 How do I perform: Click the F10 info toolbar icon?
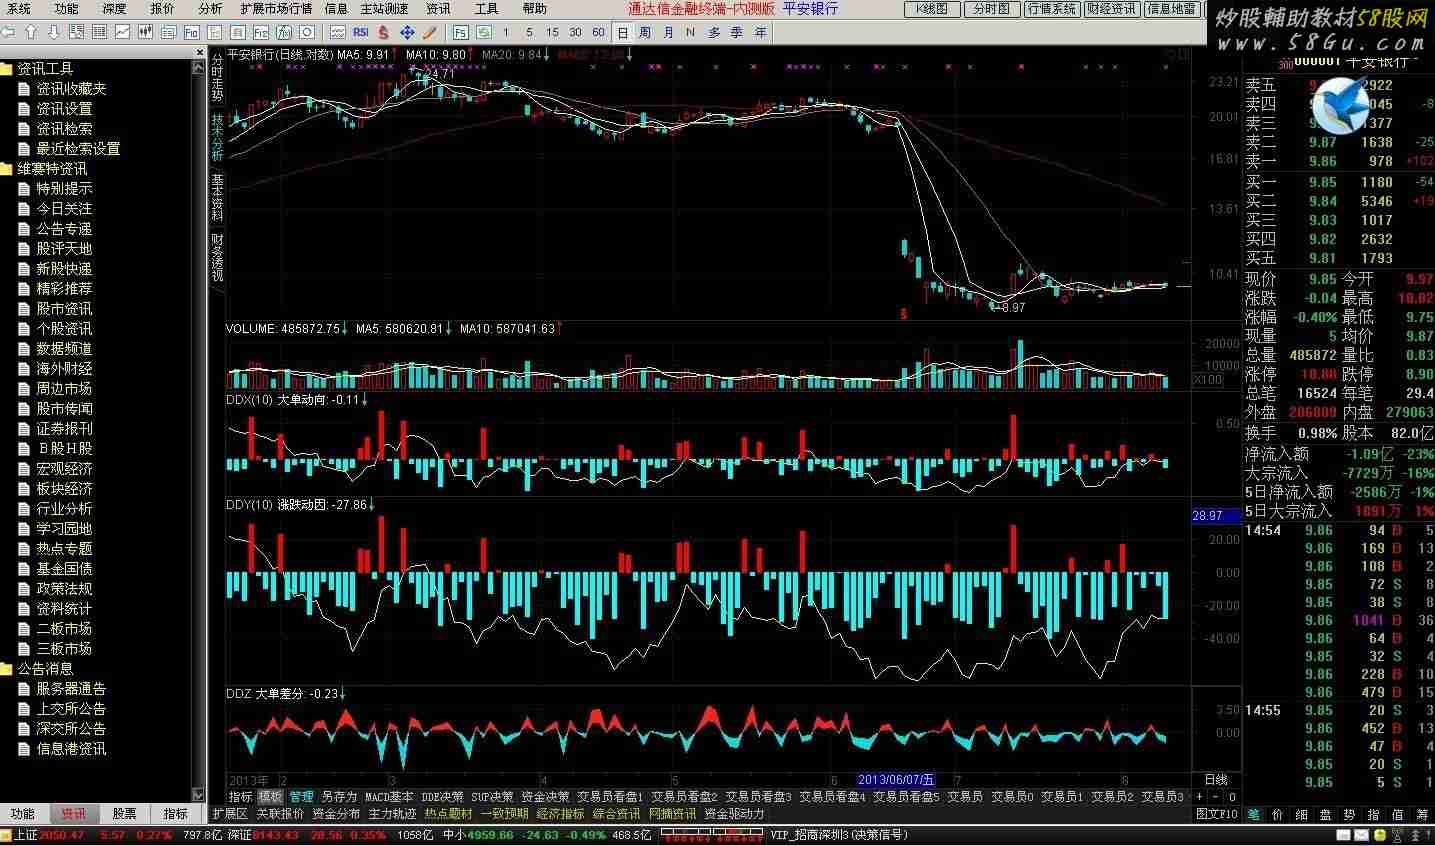click(x=191, y=32)
